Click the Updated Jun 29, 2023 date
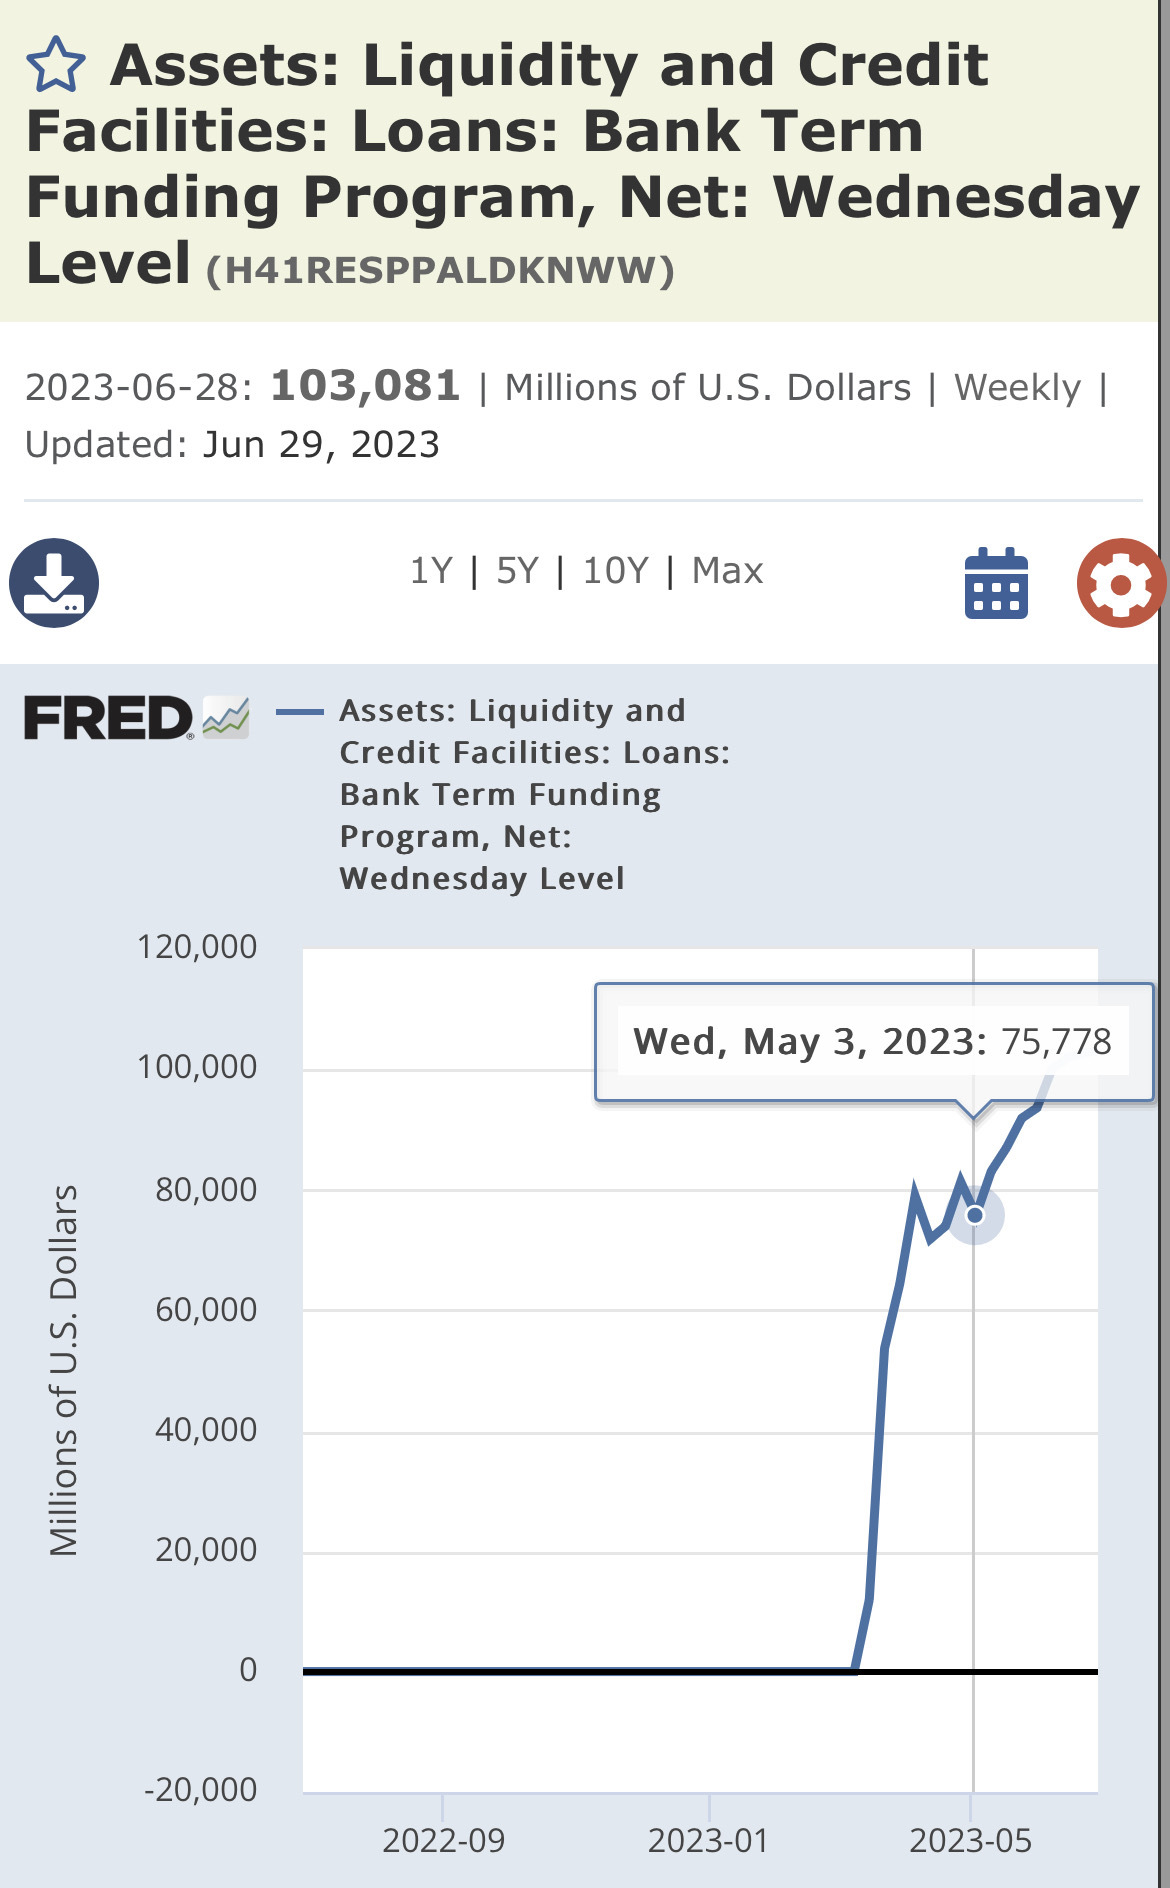The height and width of the screenshot is (1888, 1170). (320, 444)
